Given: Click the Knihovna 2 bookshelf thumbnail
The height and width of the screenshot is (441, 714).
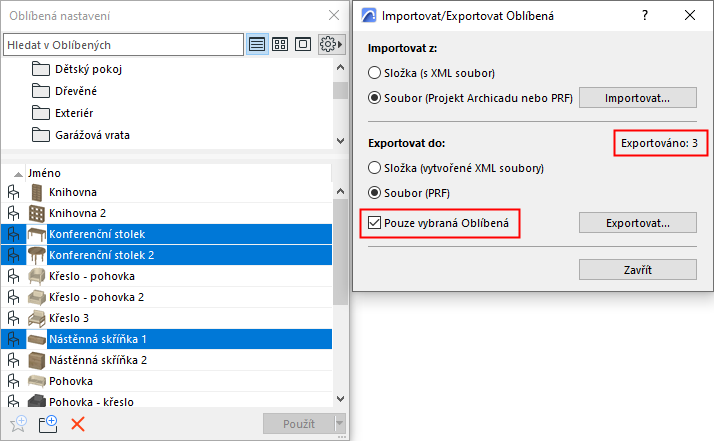Looking at the screenshot, I should click(37, 213).
